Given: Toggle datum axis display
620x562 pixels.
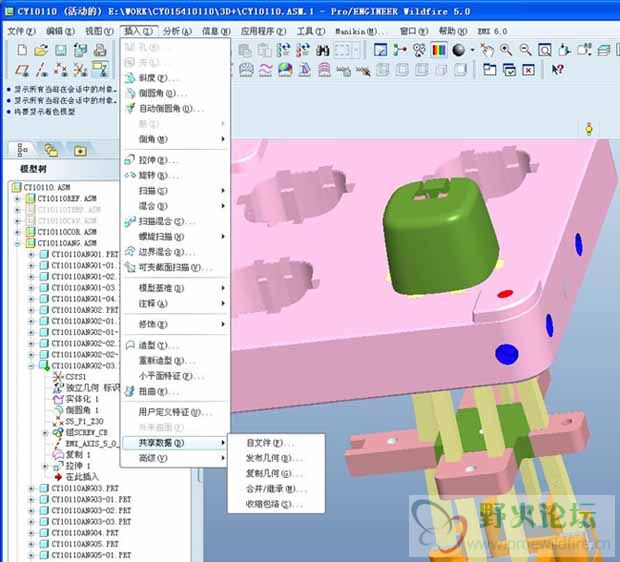Looking at the screenshot, I should point(42,70).
